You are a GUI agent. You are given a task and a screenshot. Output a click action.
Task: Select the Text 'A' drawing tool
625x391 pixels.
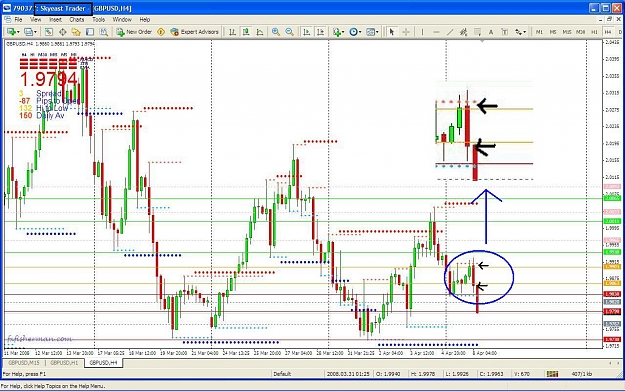[491, 32]
